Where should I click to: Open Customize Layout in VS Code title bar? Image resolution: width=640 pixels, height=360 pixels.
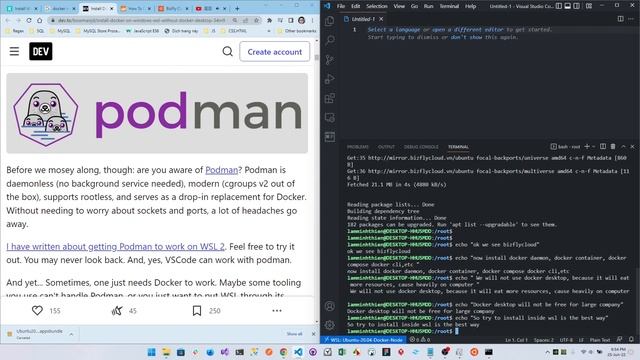[x=589, y=6]
